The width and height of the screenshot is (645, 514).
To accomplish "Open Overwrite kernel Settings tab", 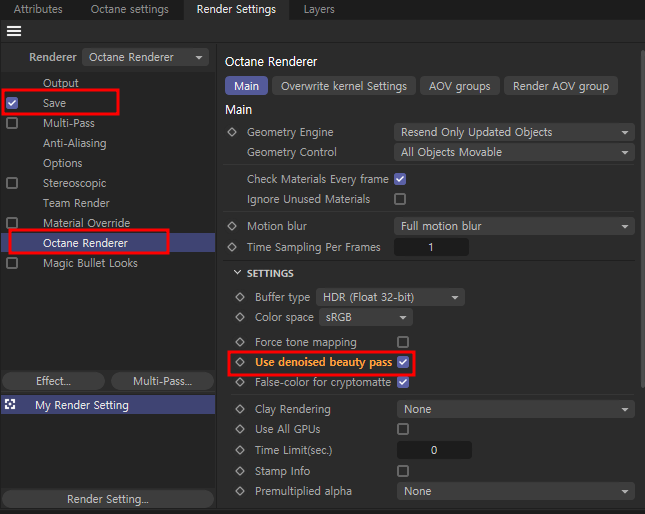I will tap(344, 86).
